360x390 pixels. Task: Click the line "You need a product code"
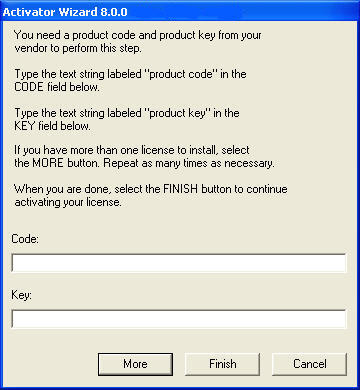point(138,35)
